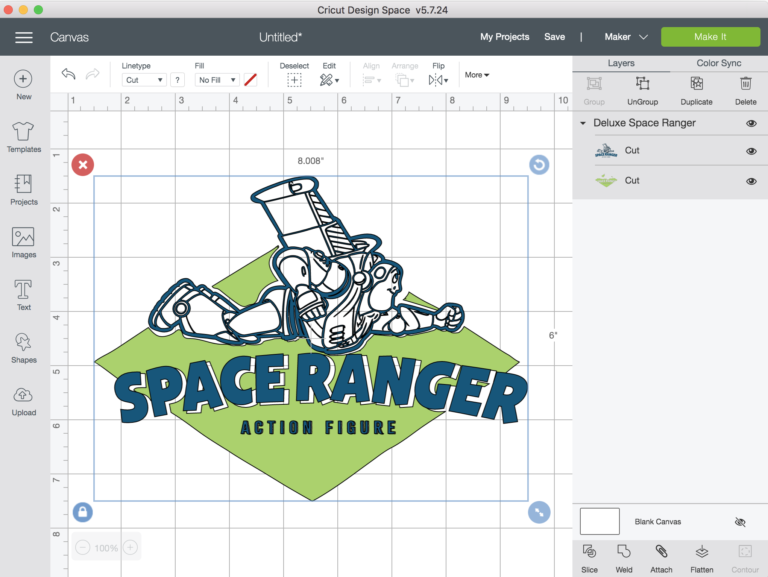768x577 pixels.
Task: Click the Linetype help question mark
Action: pos(177,80)
